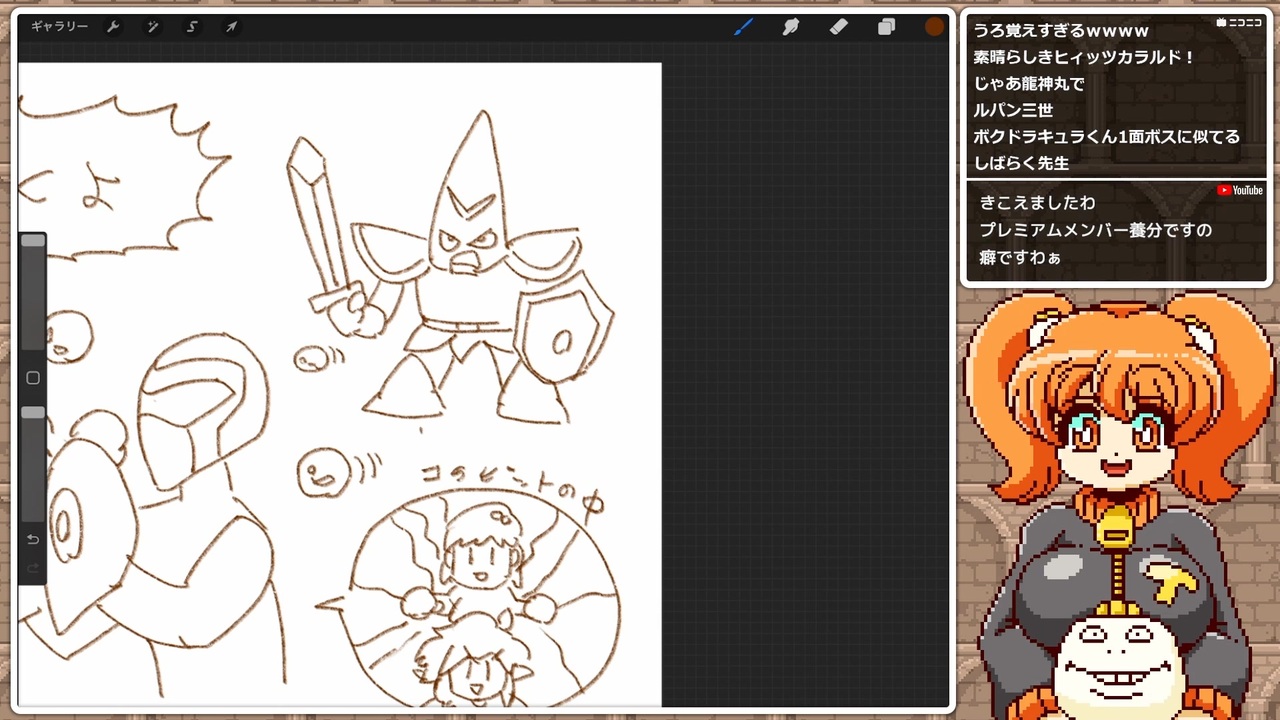The width and height of the screenshot is (1280, 720).
Task: Click the YouTube logo in chat panel
Action: click(1240, 190)
